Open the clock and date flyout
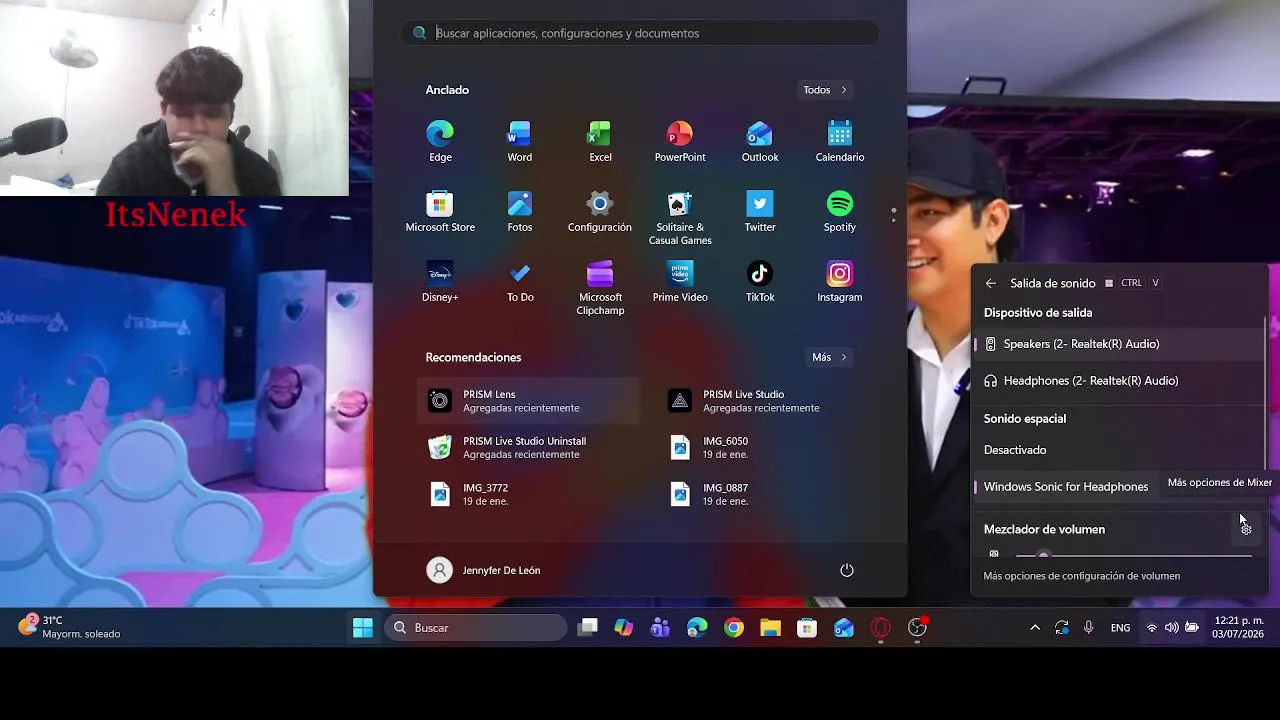The height and width of the screenshot is (720, 1280). (x=1238, y=628)
